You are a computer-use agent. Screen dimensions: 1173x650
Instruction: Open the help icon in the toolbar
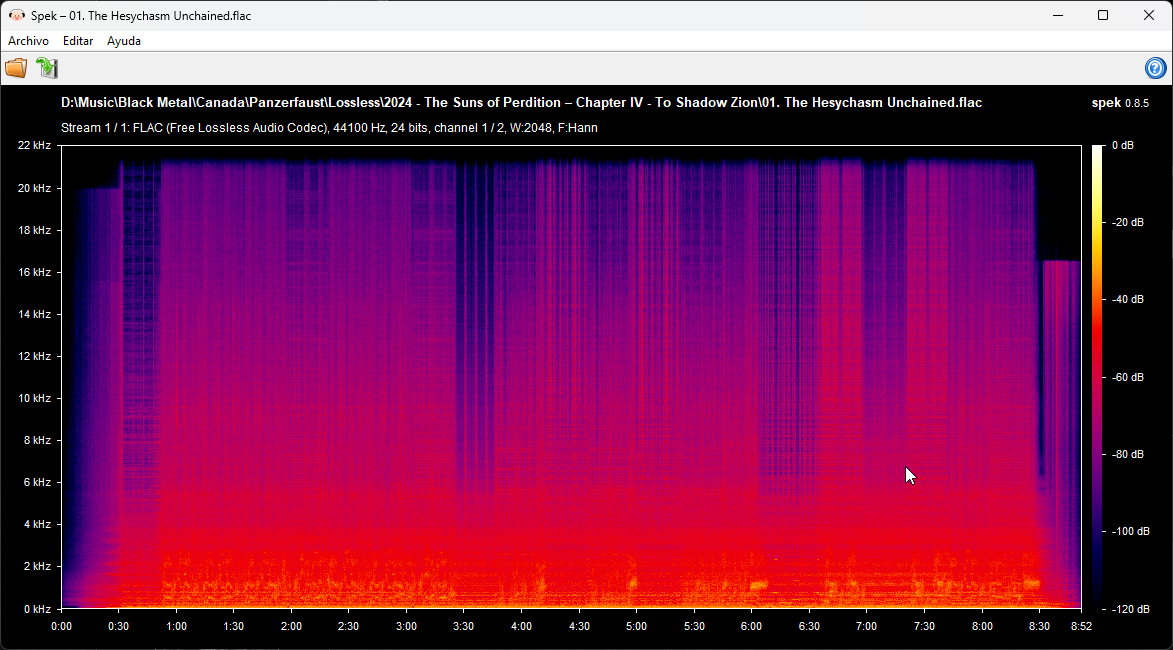1155,68
